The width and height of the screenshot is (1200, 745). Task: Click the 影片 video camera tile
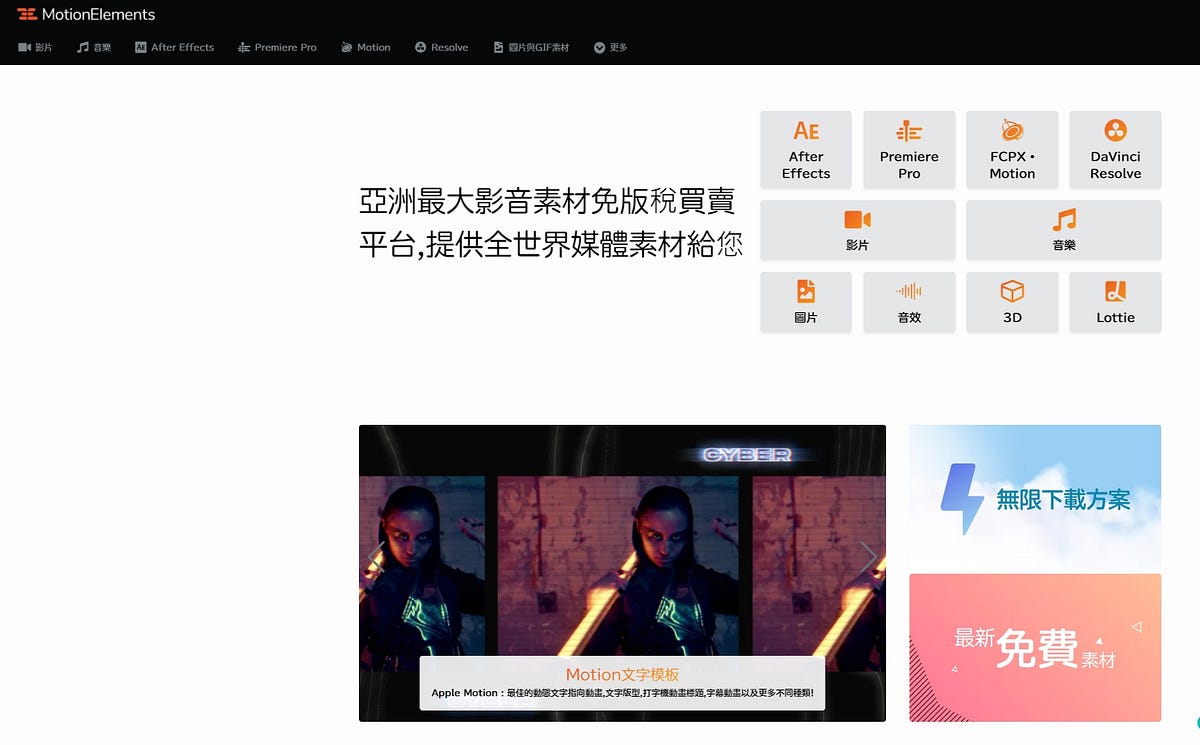point(857,229)
